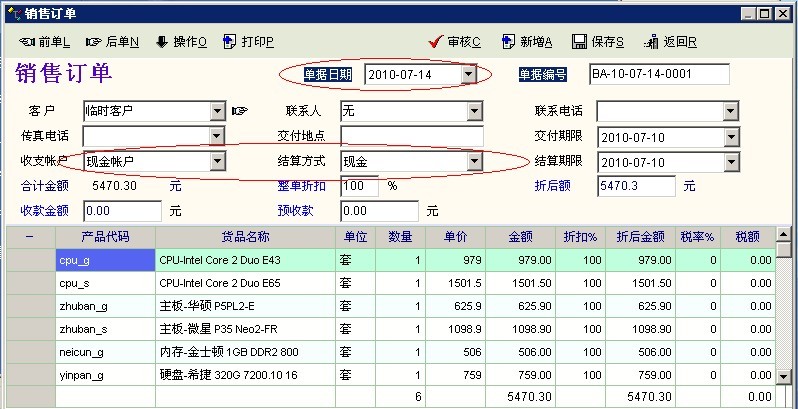This screenshot has width=798, height=409.
Task: Create new order via 新增 button
Action: tap(507, 42)
